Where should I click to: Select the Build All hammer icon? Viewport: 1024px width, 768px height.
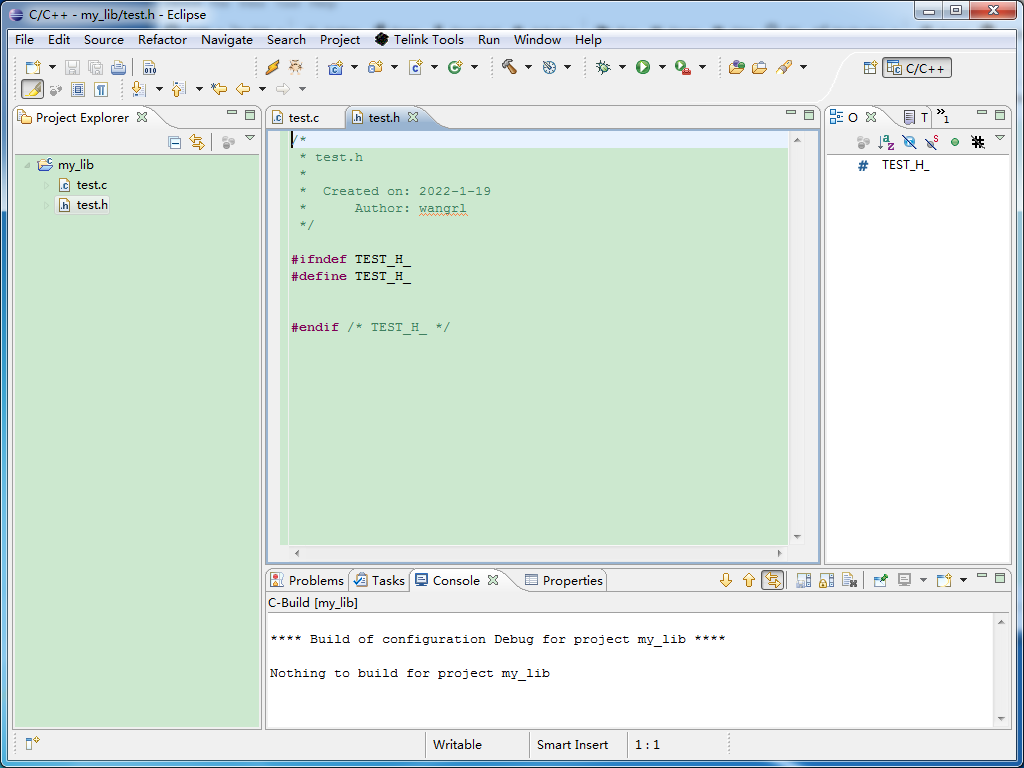point(511,67)
